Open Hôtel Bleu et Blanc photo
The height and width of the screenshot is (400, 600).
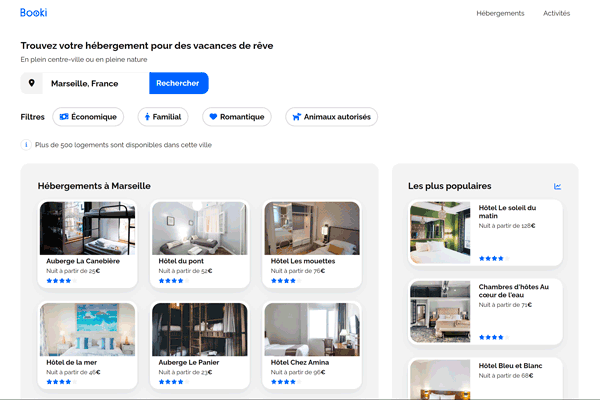[440, 379]
